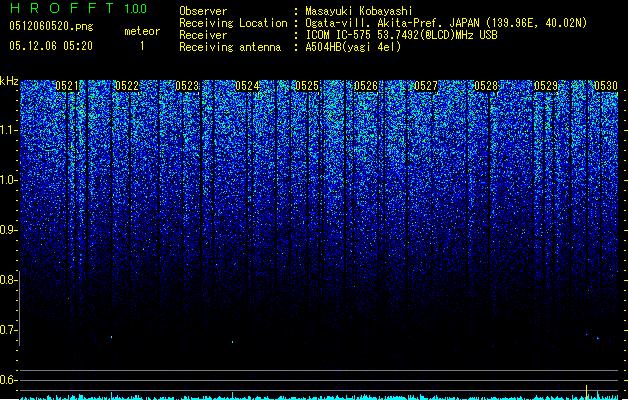Select the filename 0512060520.png
This screenshot has height=400, width=629.
tap(51, 26)
